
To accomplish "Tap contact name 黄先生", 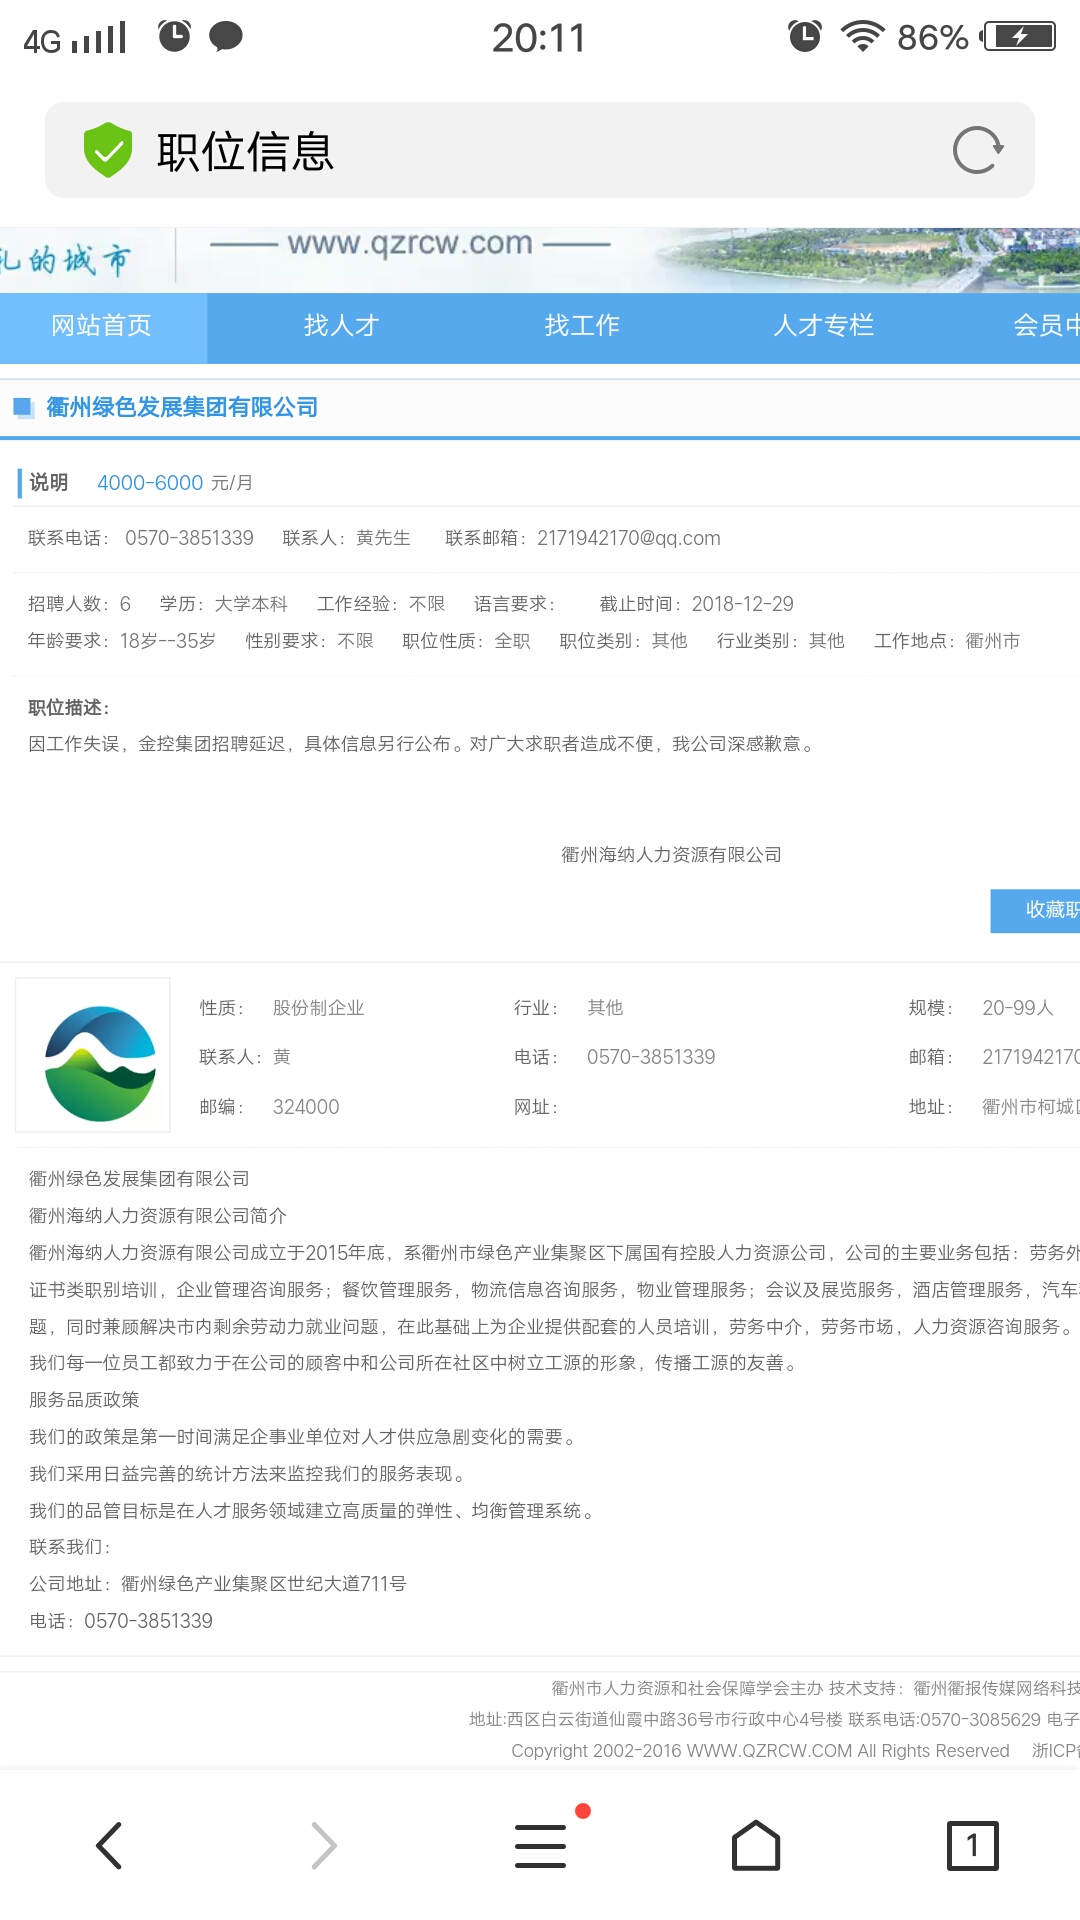I will [x=383, y=539].
